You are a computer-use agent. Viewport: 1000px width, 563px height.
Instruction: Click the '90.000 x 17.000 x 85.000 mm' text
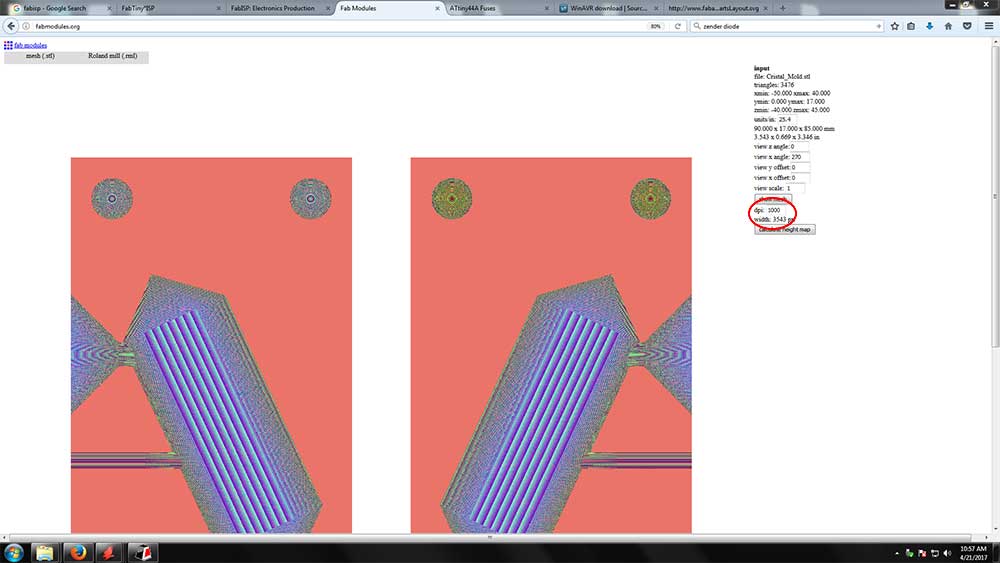click(x=794, y=129)
